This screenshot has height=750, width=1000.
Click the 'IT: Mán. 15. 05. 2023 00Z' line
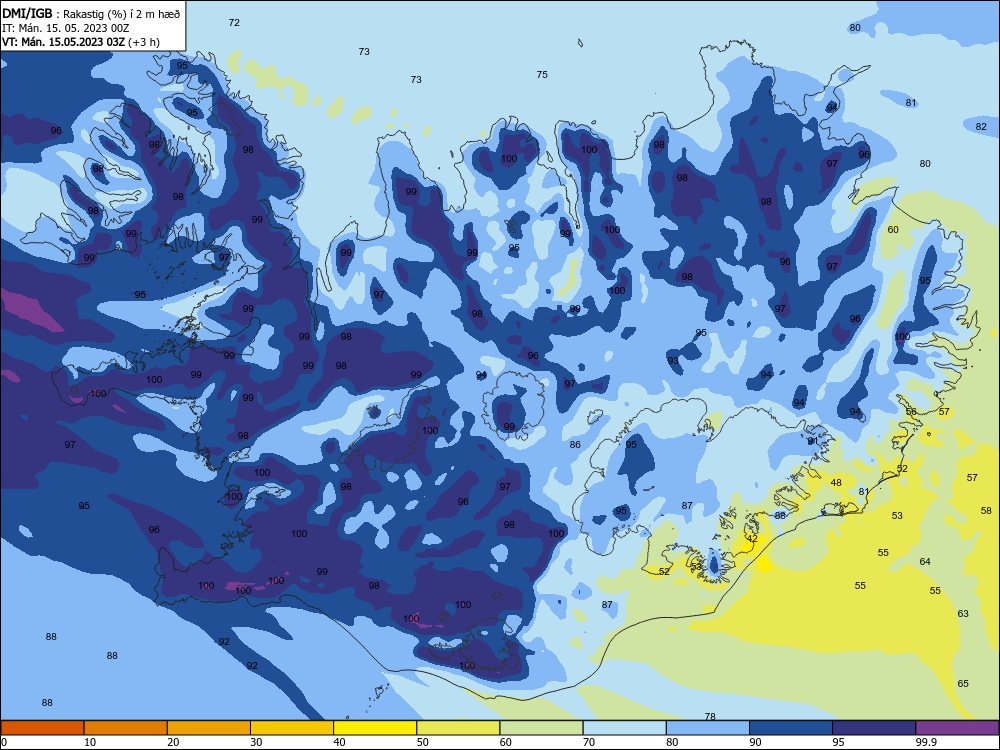(x=66, y=28)
